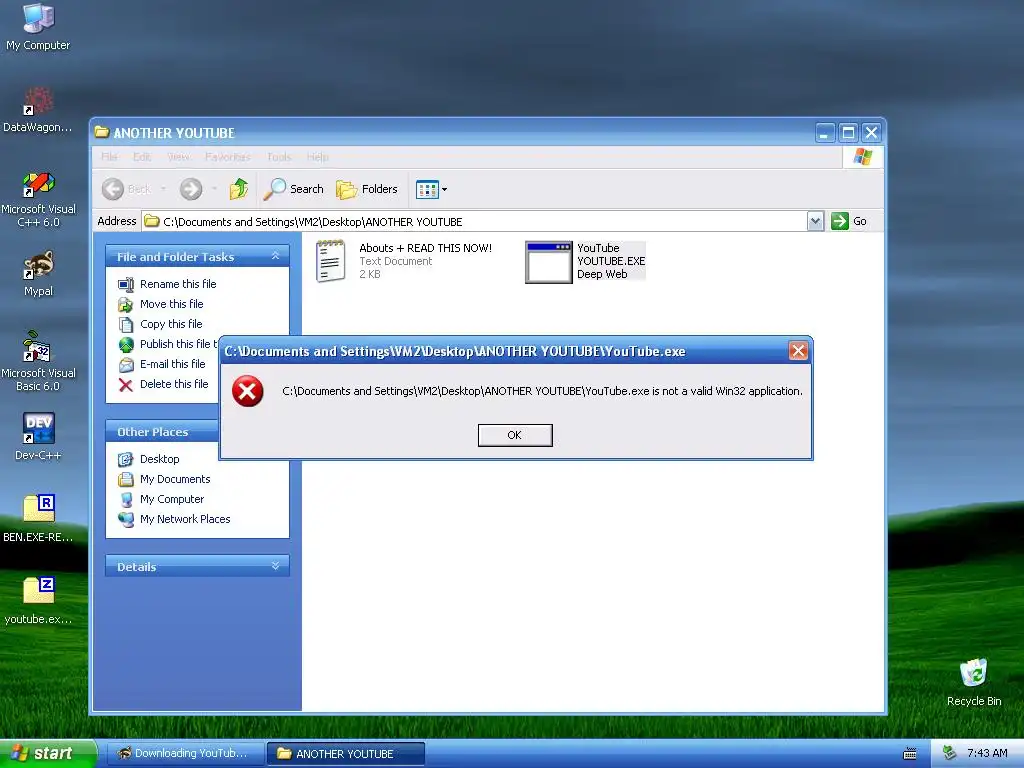The width and height of the screenshot is (1024, 768).
Task: Expand the Details panel
Action: [x=276, y=566]
